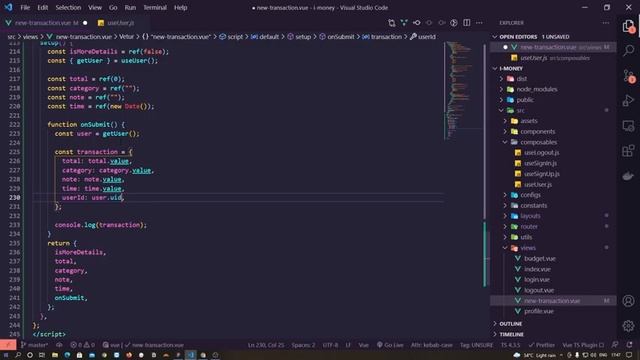
Task: Switch to new-transaction.vue editor tab
Action: pos(46,23)
